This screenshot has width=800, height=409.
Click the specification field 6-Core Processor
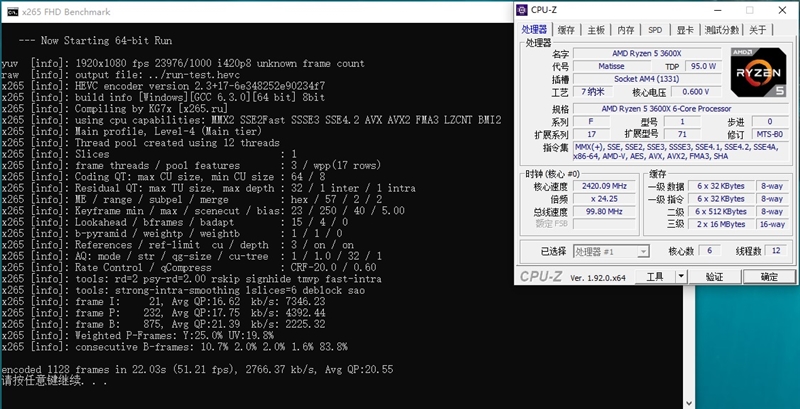click(x=679, y=109)
